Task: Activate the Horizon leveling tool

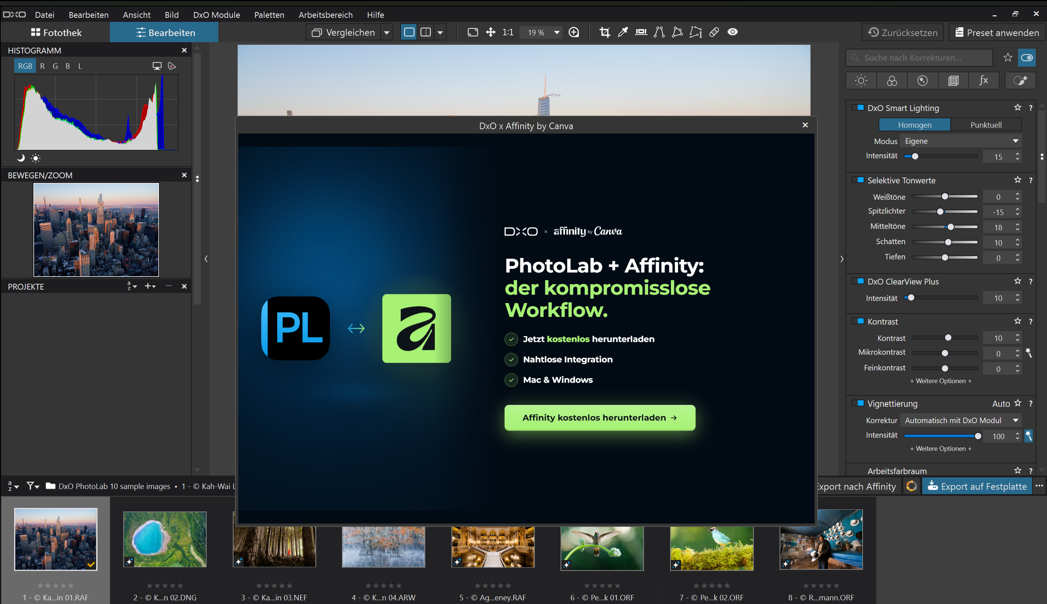Action: click(x=641, y=32)
